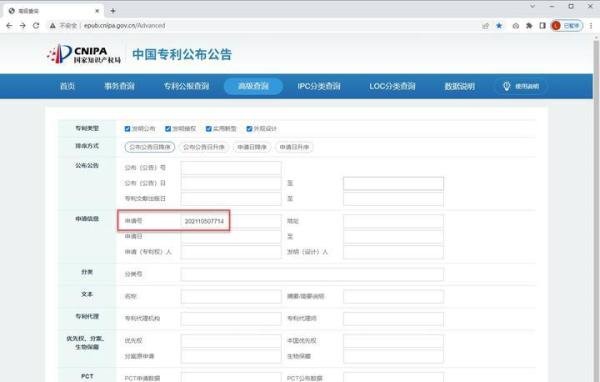This screenshot has width=600, height=382.
Task: Select 公布公告日升序 sort option
Action: coord(204,147)
